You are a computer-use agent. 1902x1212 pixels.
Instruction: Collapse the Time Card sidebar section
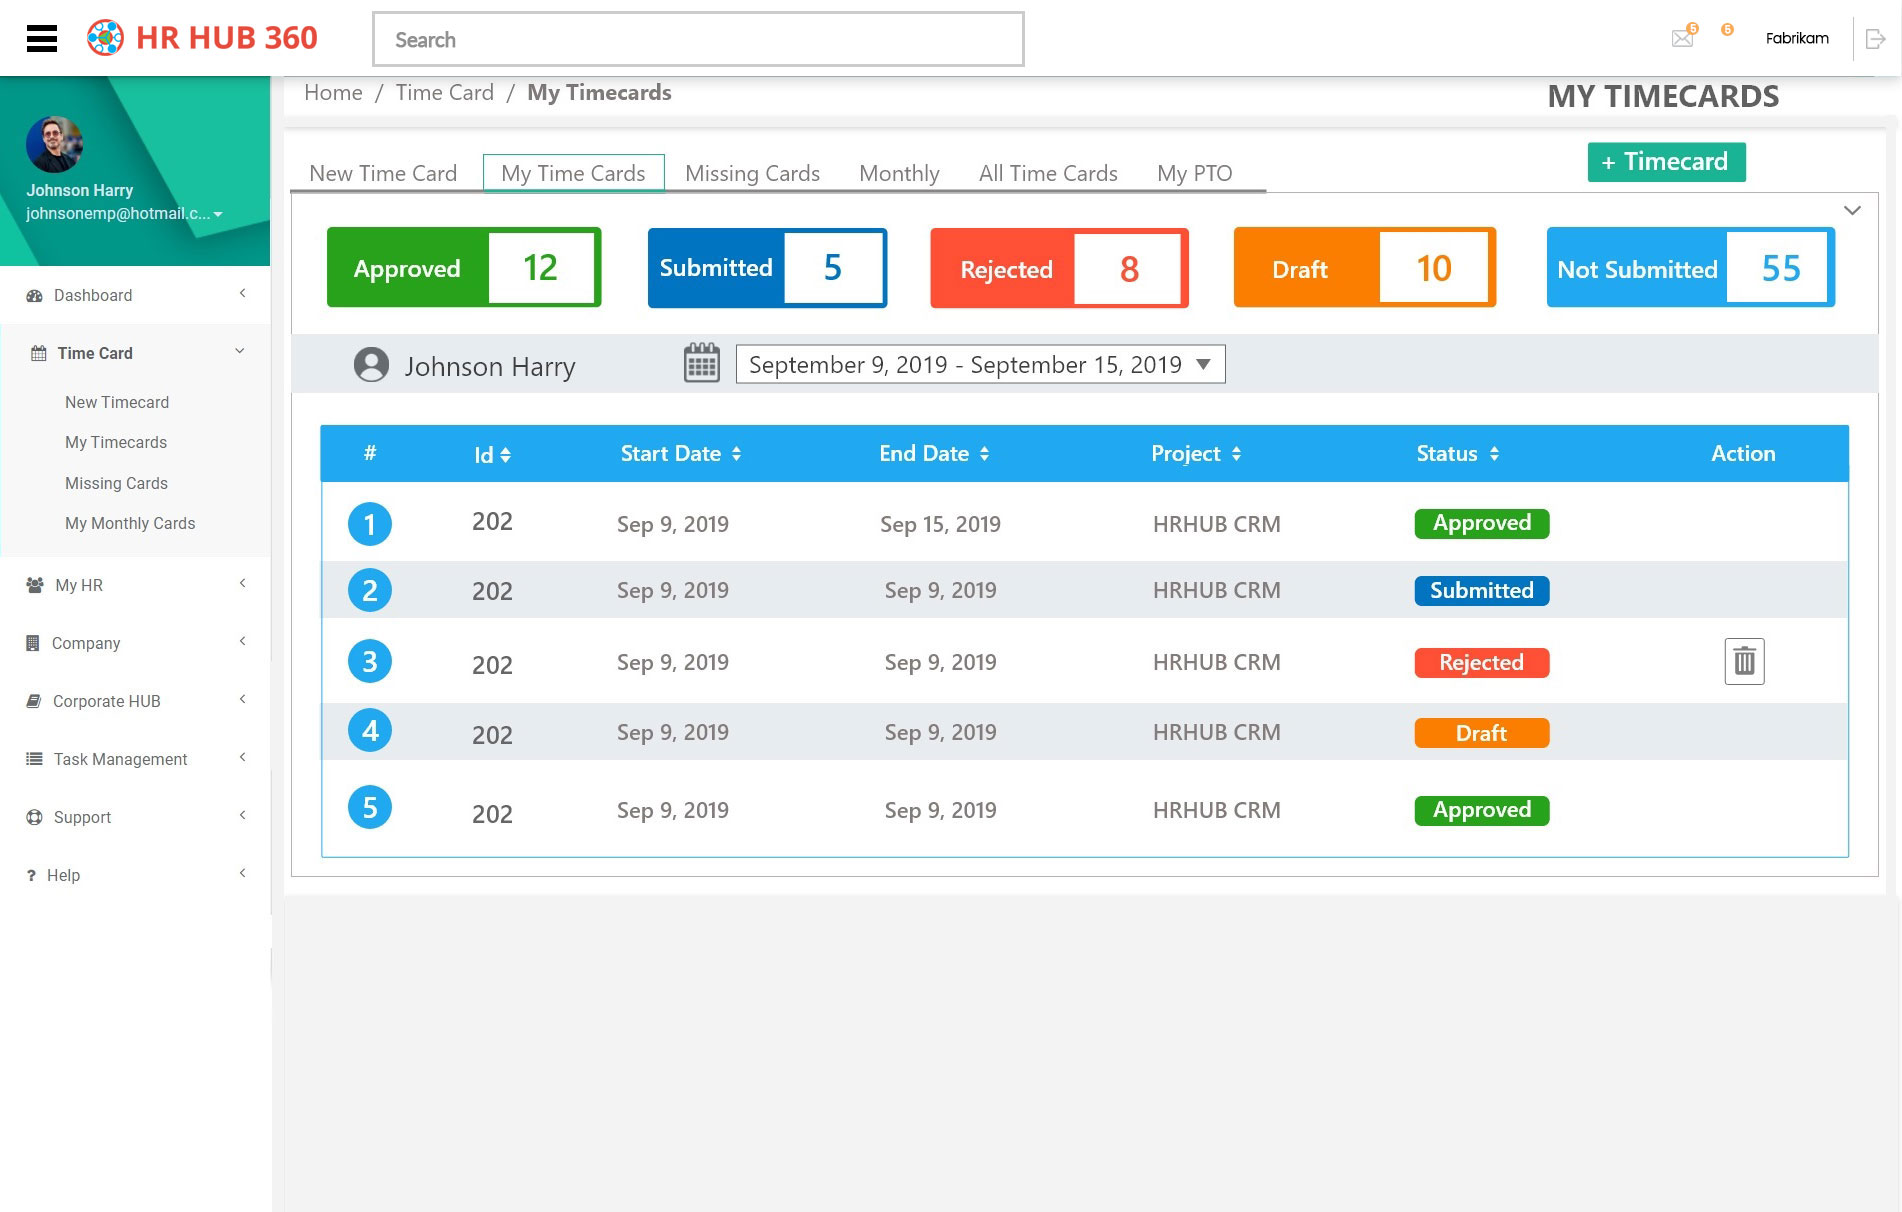(240, 351)
